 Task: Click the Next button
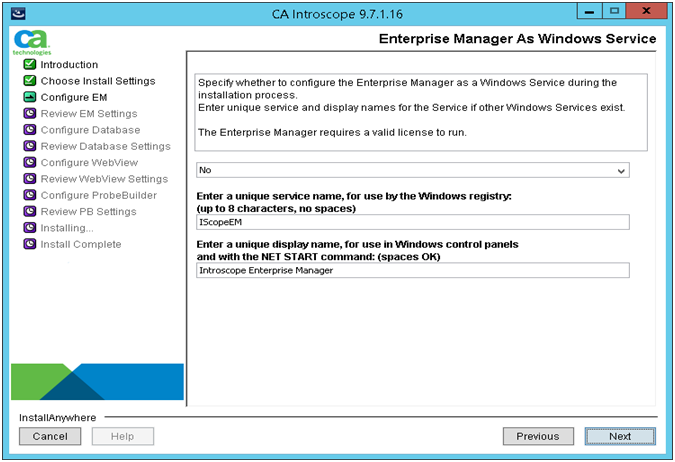pos(620,436)
